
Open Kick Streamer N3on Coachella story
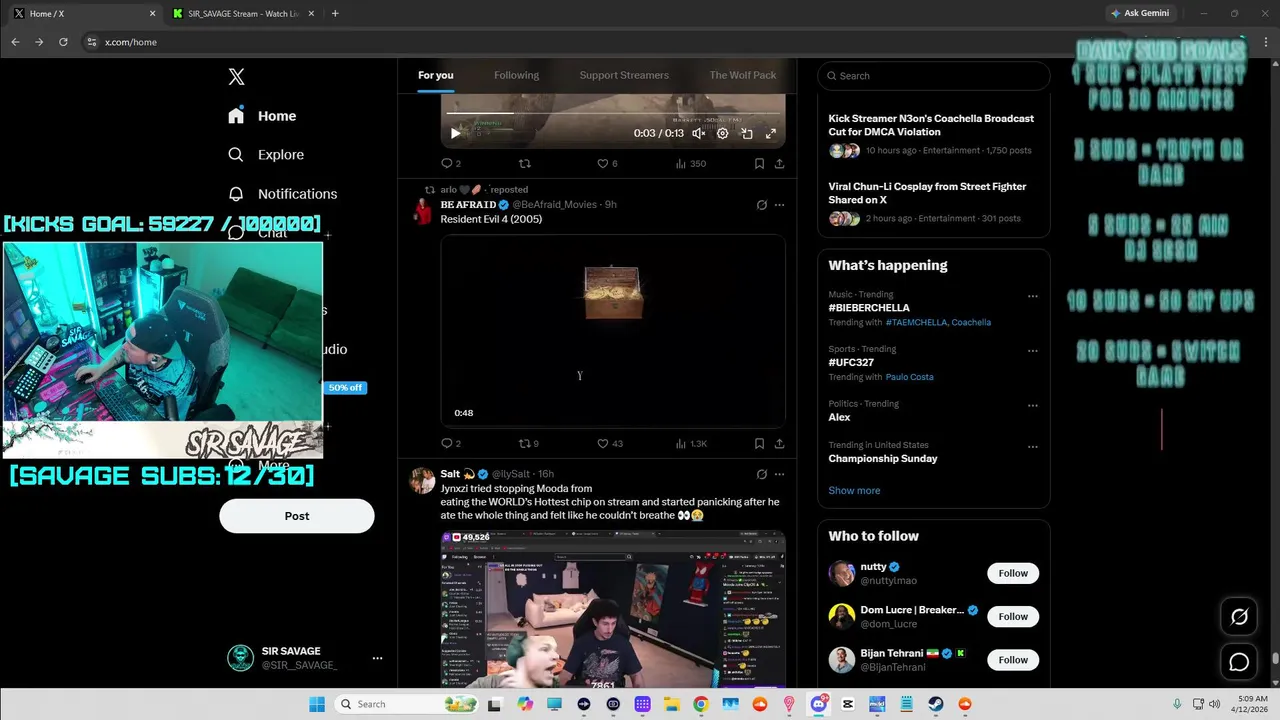point(934,135)
